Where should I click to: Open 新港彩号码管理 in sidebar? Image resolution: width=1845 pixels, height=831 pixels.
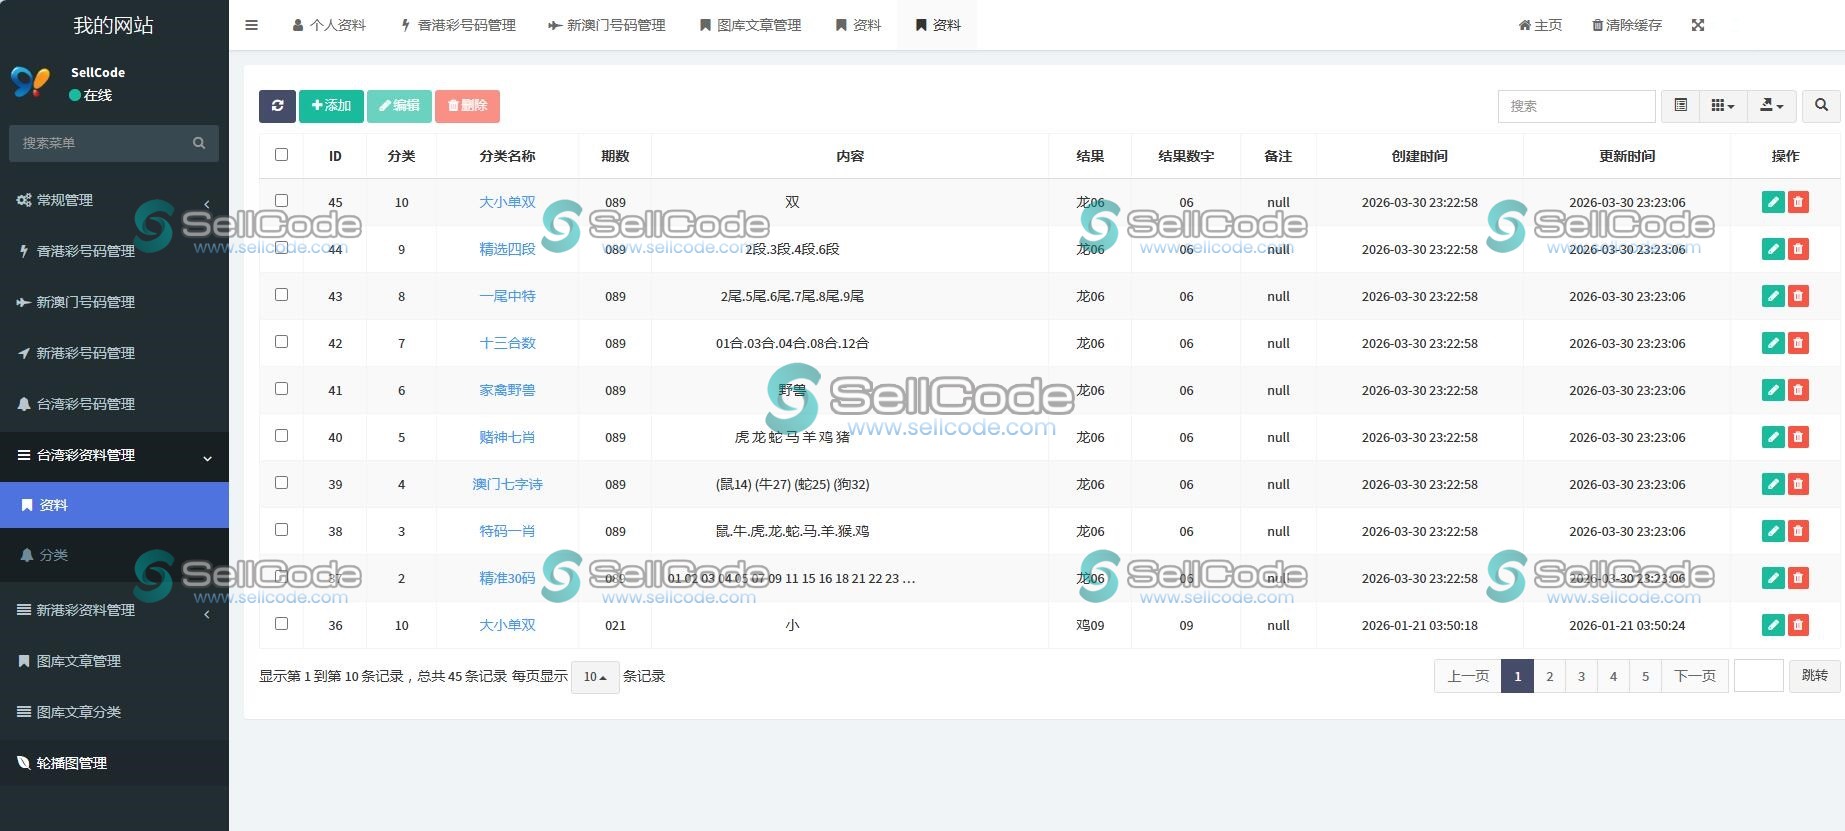pos(114,353)
